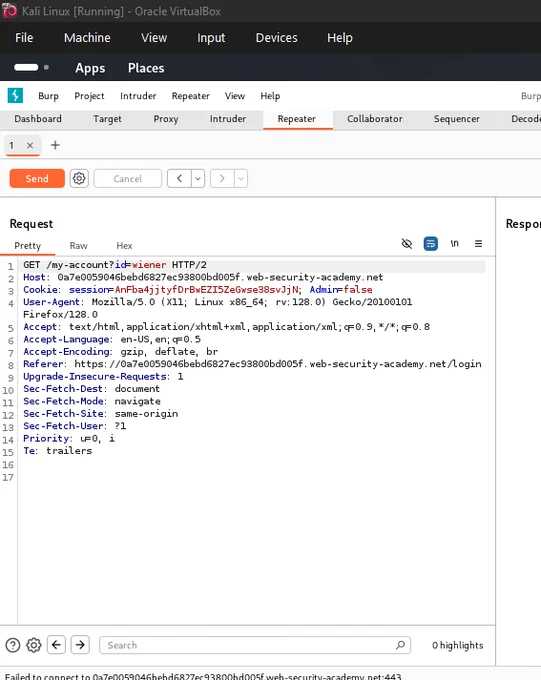Click the session cookie value text
Image resolution: width=541 pixels, height=680 pixels.
[207, 289]
